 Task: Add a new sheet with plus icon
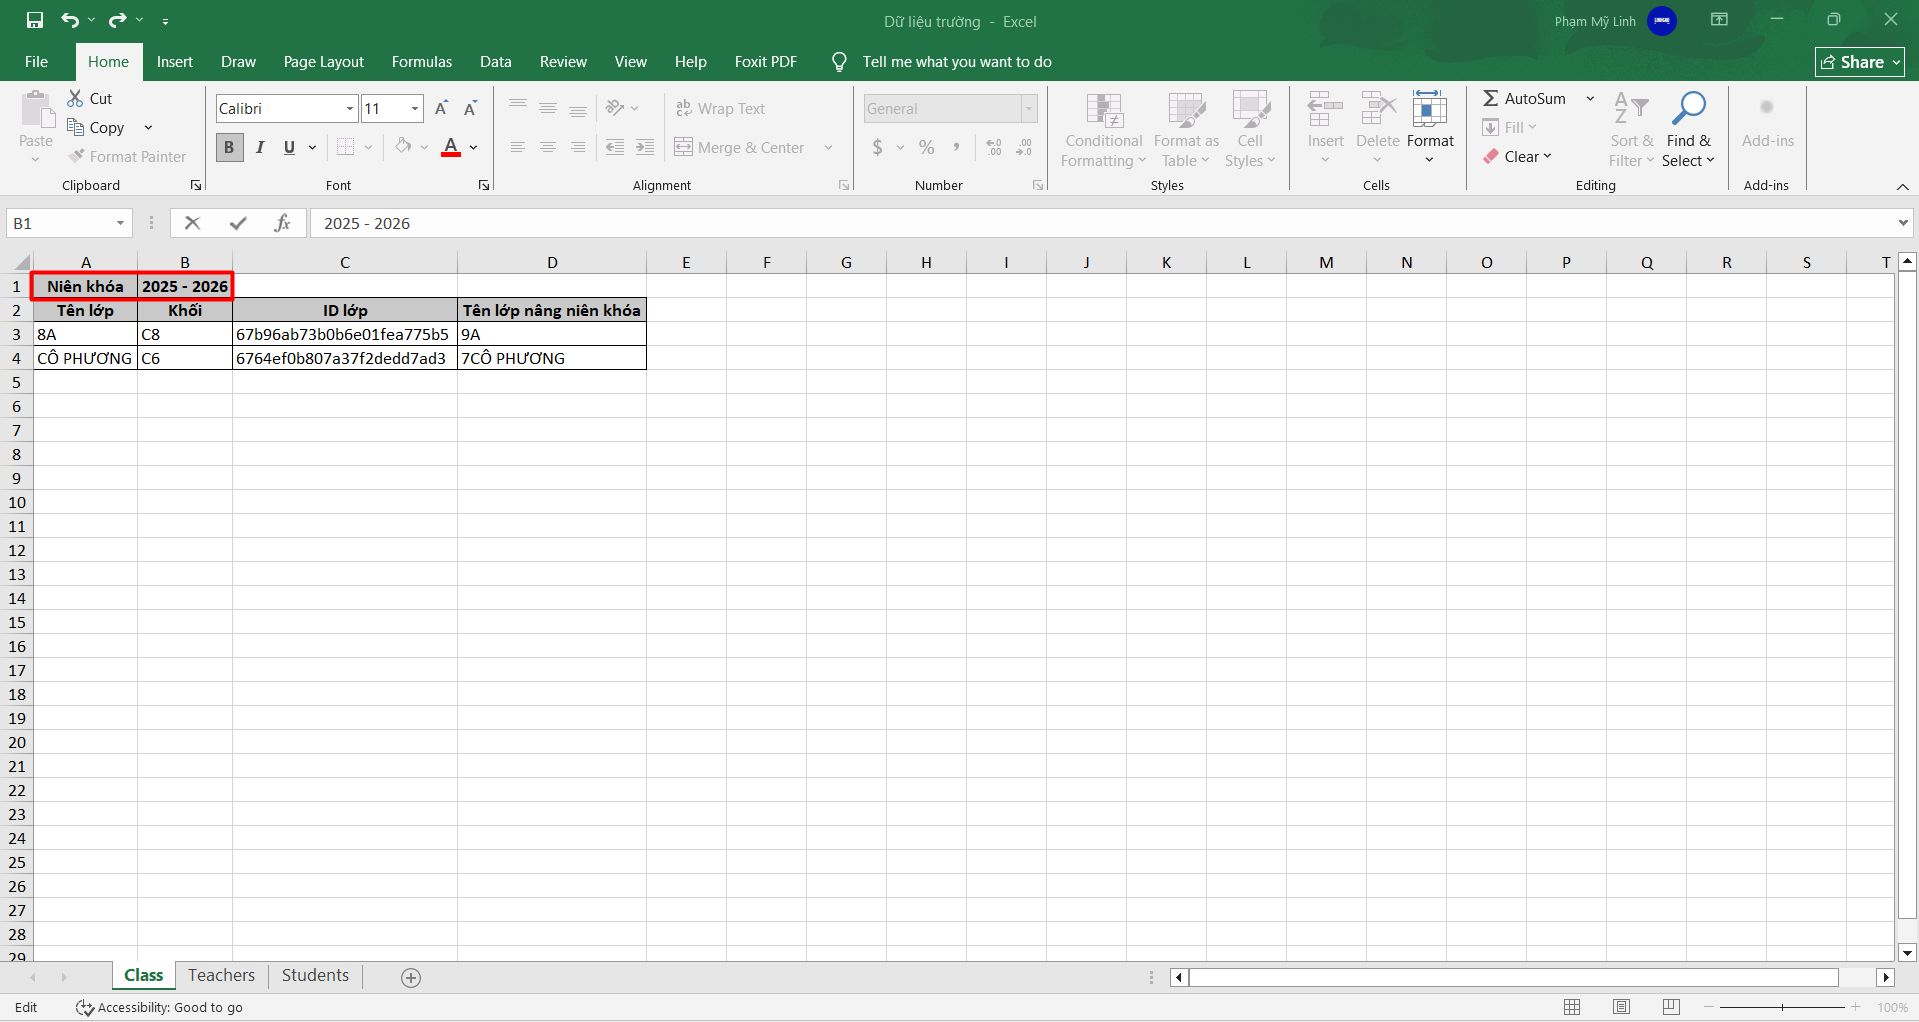tap(410, 978)
